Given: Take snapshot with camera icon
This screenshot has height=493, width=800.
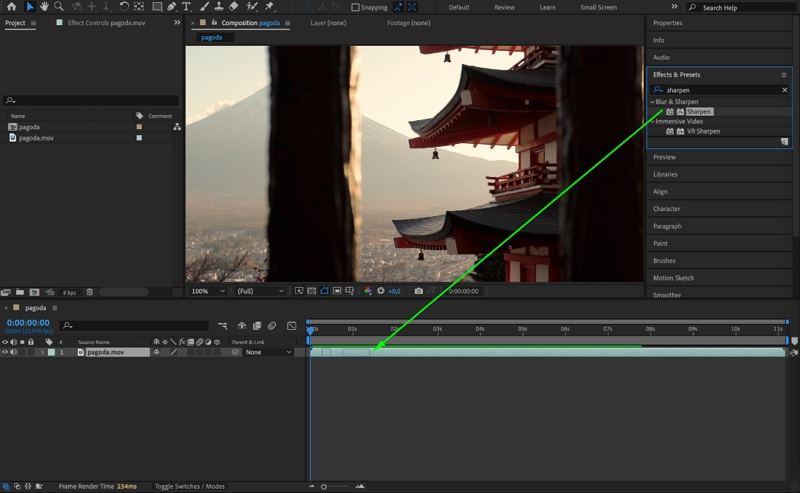Looking at the screenshot, I should (417, 291).
